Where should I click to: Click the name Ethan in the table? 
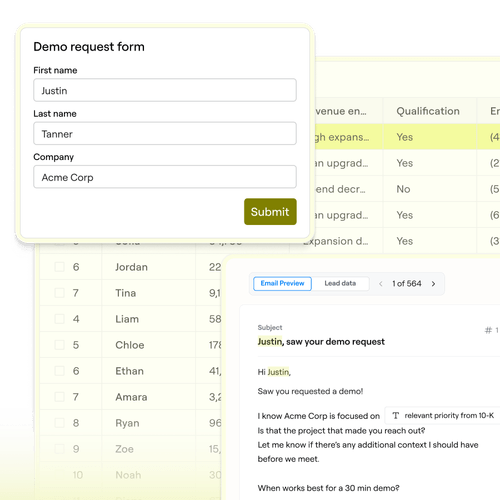coord(129,371)
